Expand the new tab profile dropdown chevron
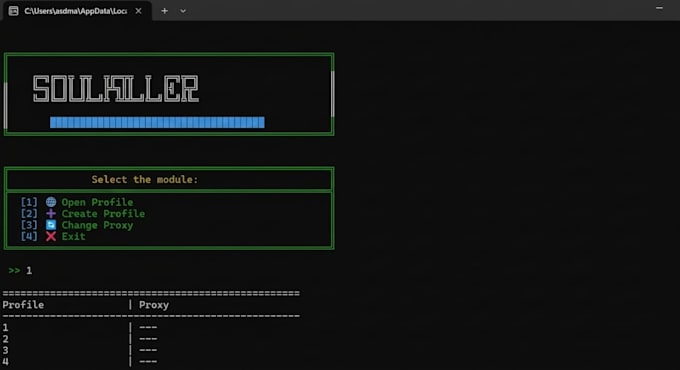The width and height of the screenshot is (680, 370). click(x=183, y=11)
